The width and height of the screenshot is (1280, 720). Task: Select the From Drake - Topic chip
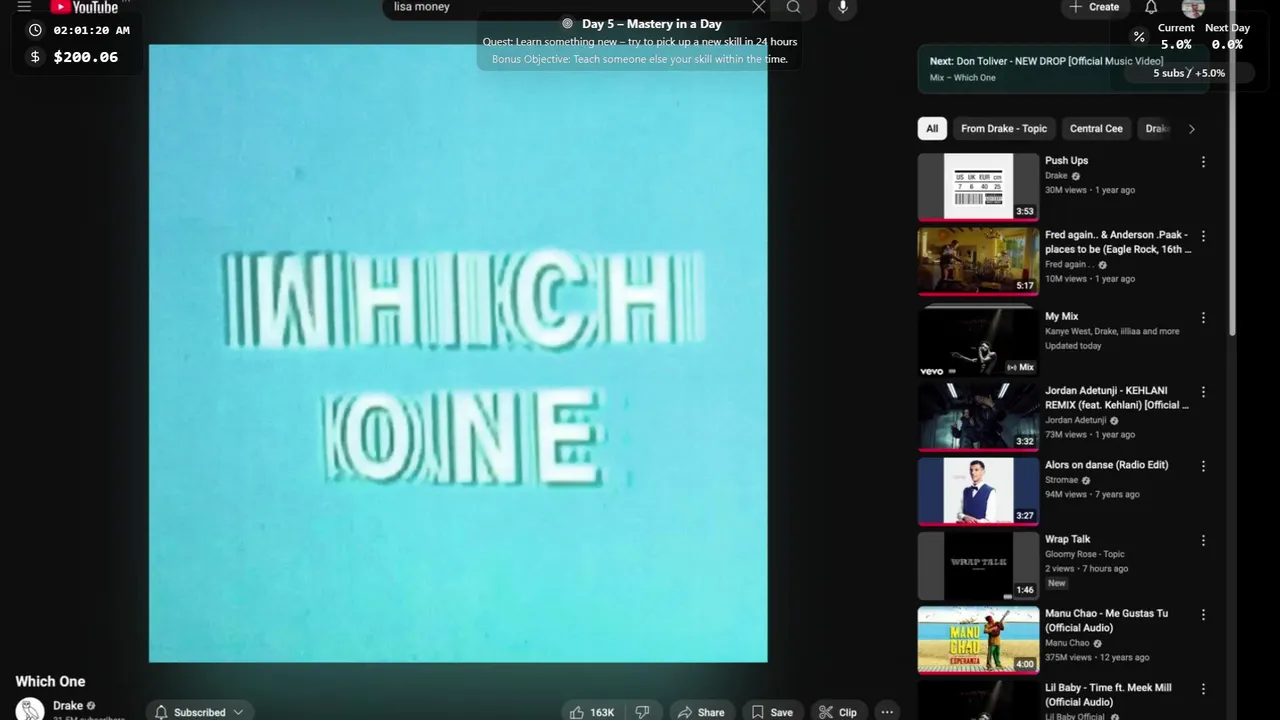pyautogui.click(x=1004, y=128)
